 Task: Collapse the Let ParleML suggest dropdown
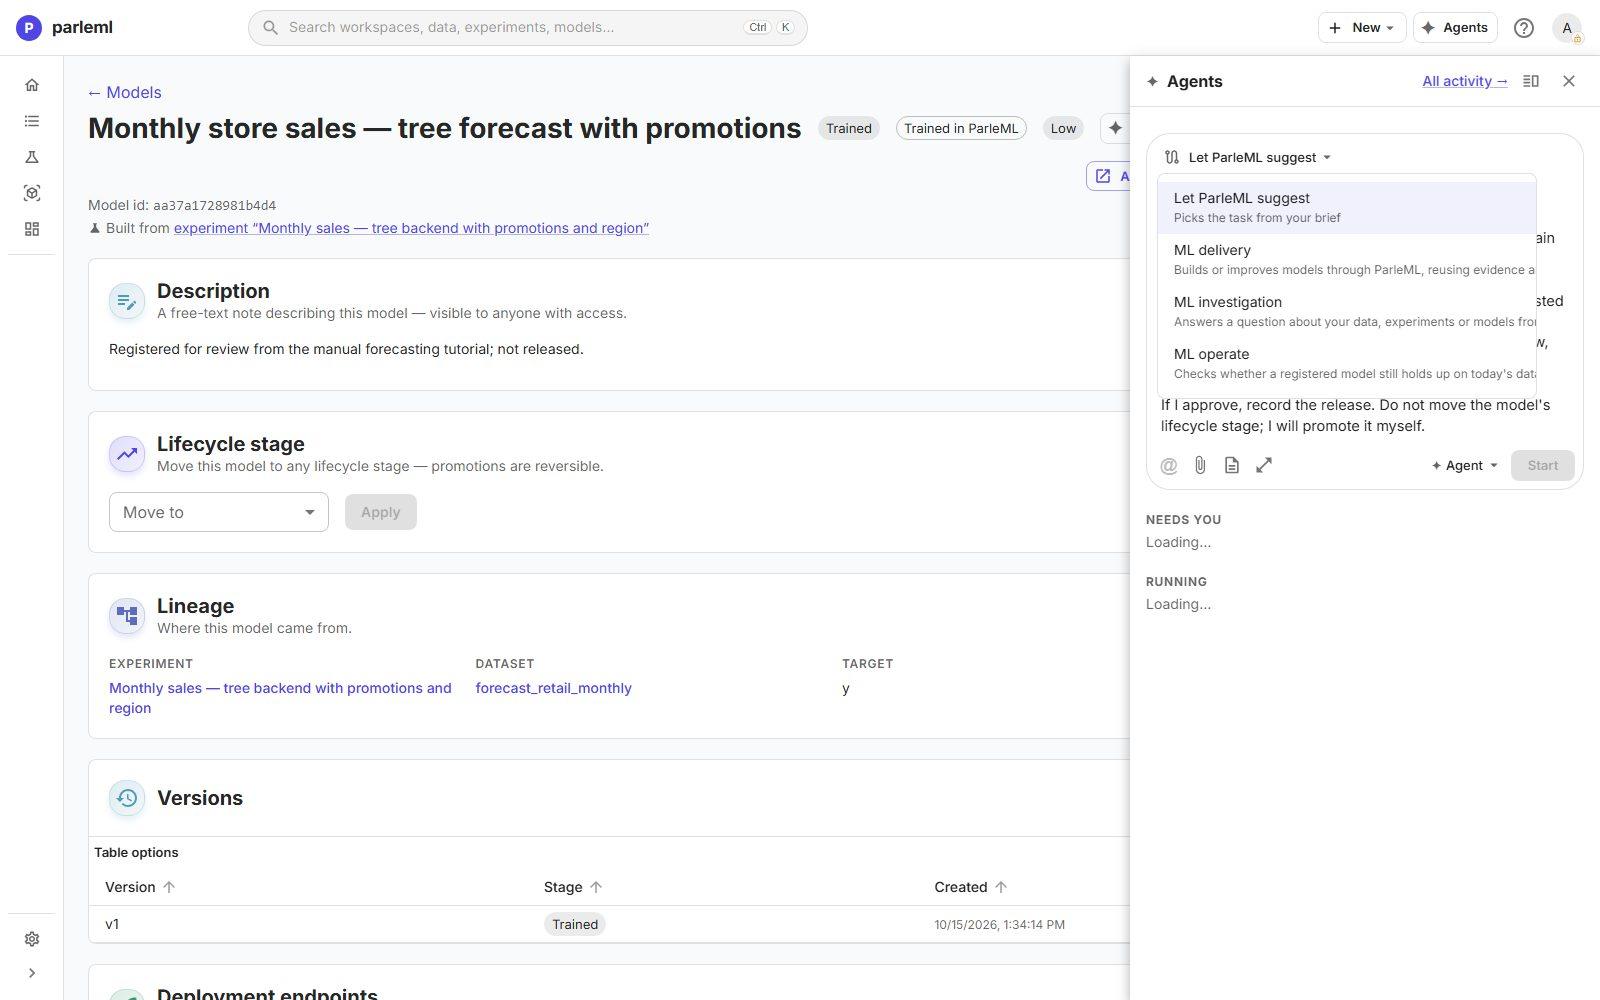1248,157
